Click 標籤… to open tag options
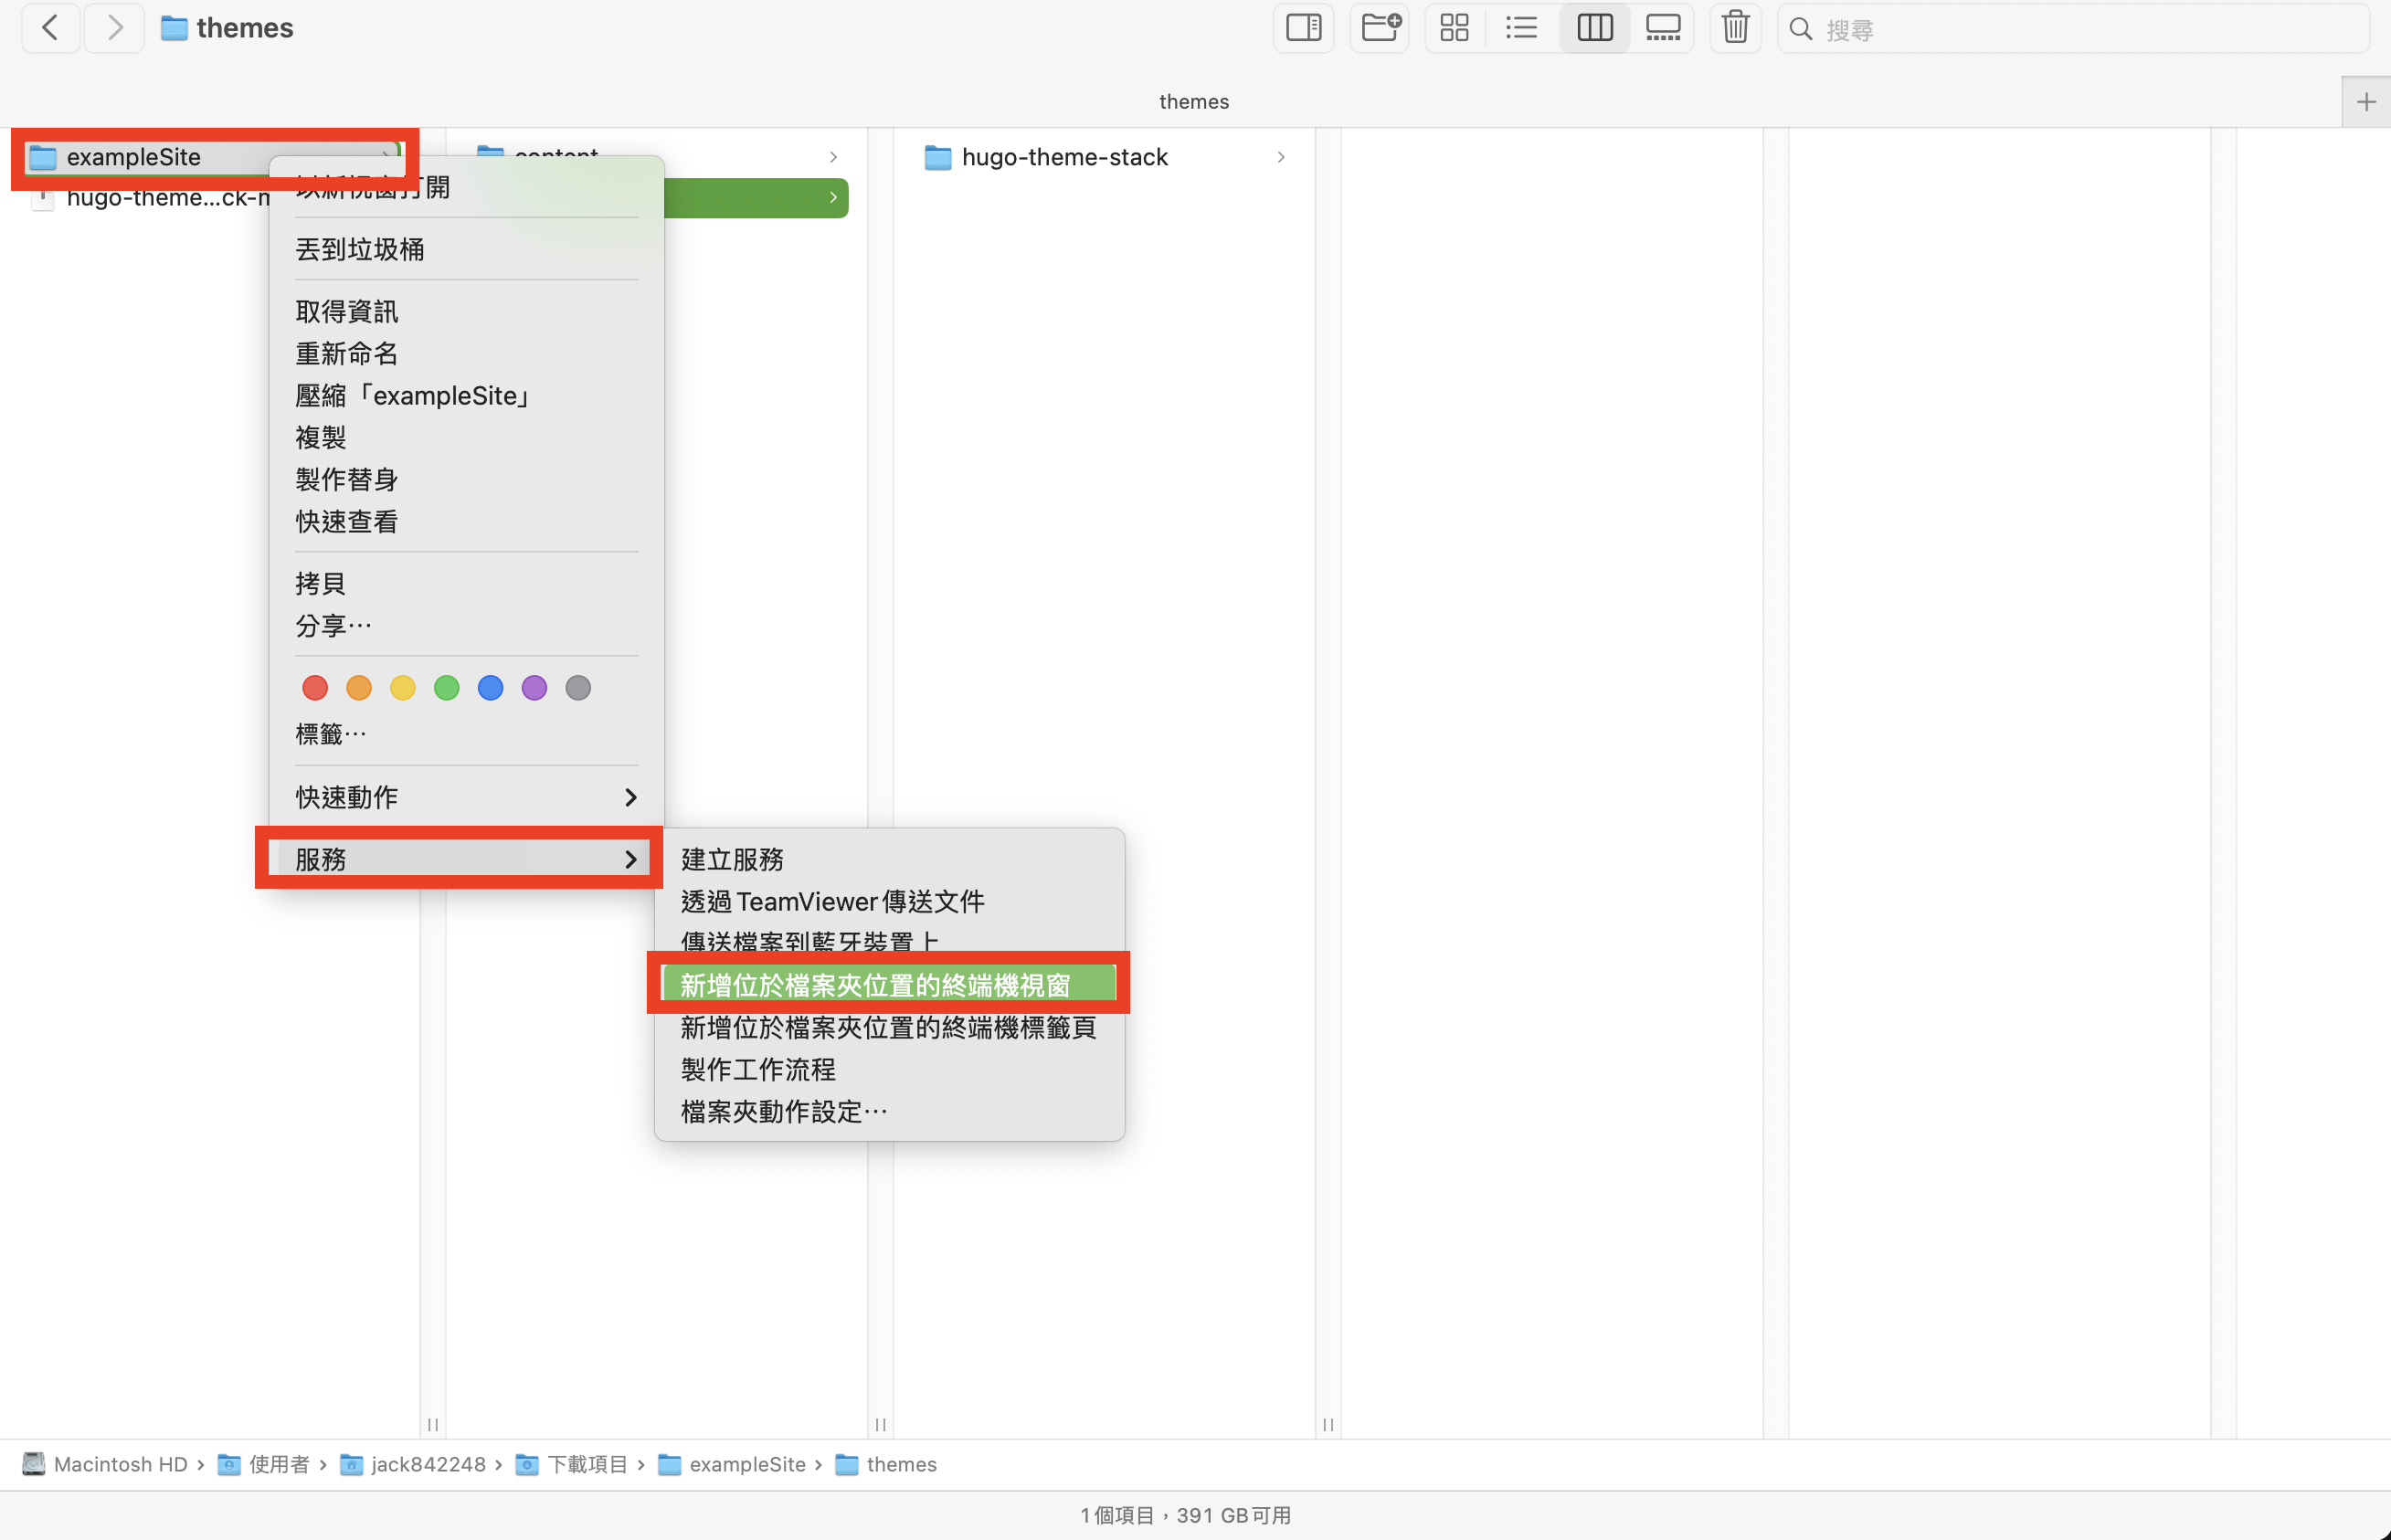 tap(331, 733)
